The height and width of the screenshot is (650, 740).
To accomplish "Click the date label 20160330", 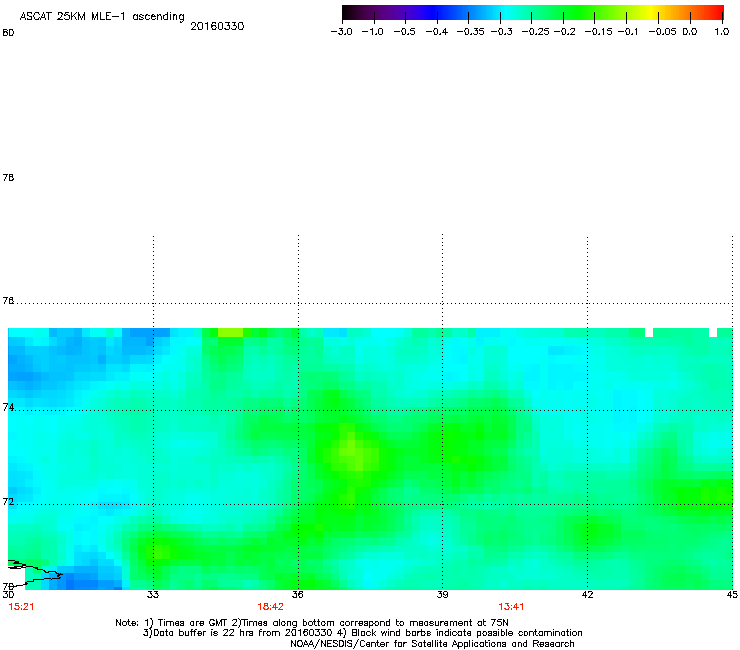I will (x=217, y=26).
